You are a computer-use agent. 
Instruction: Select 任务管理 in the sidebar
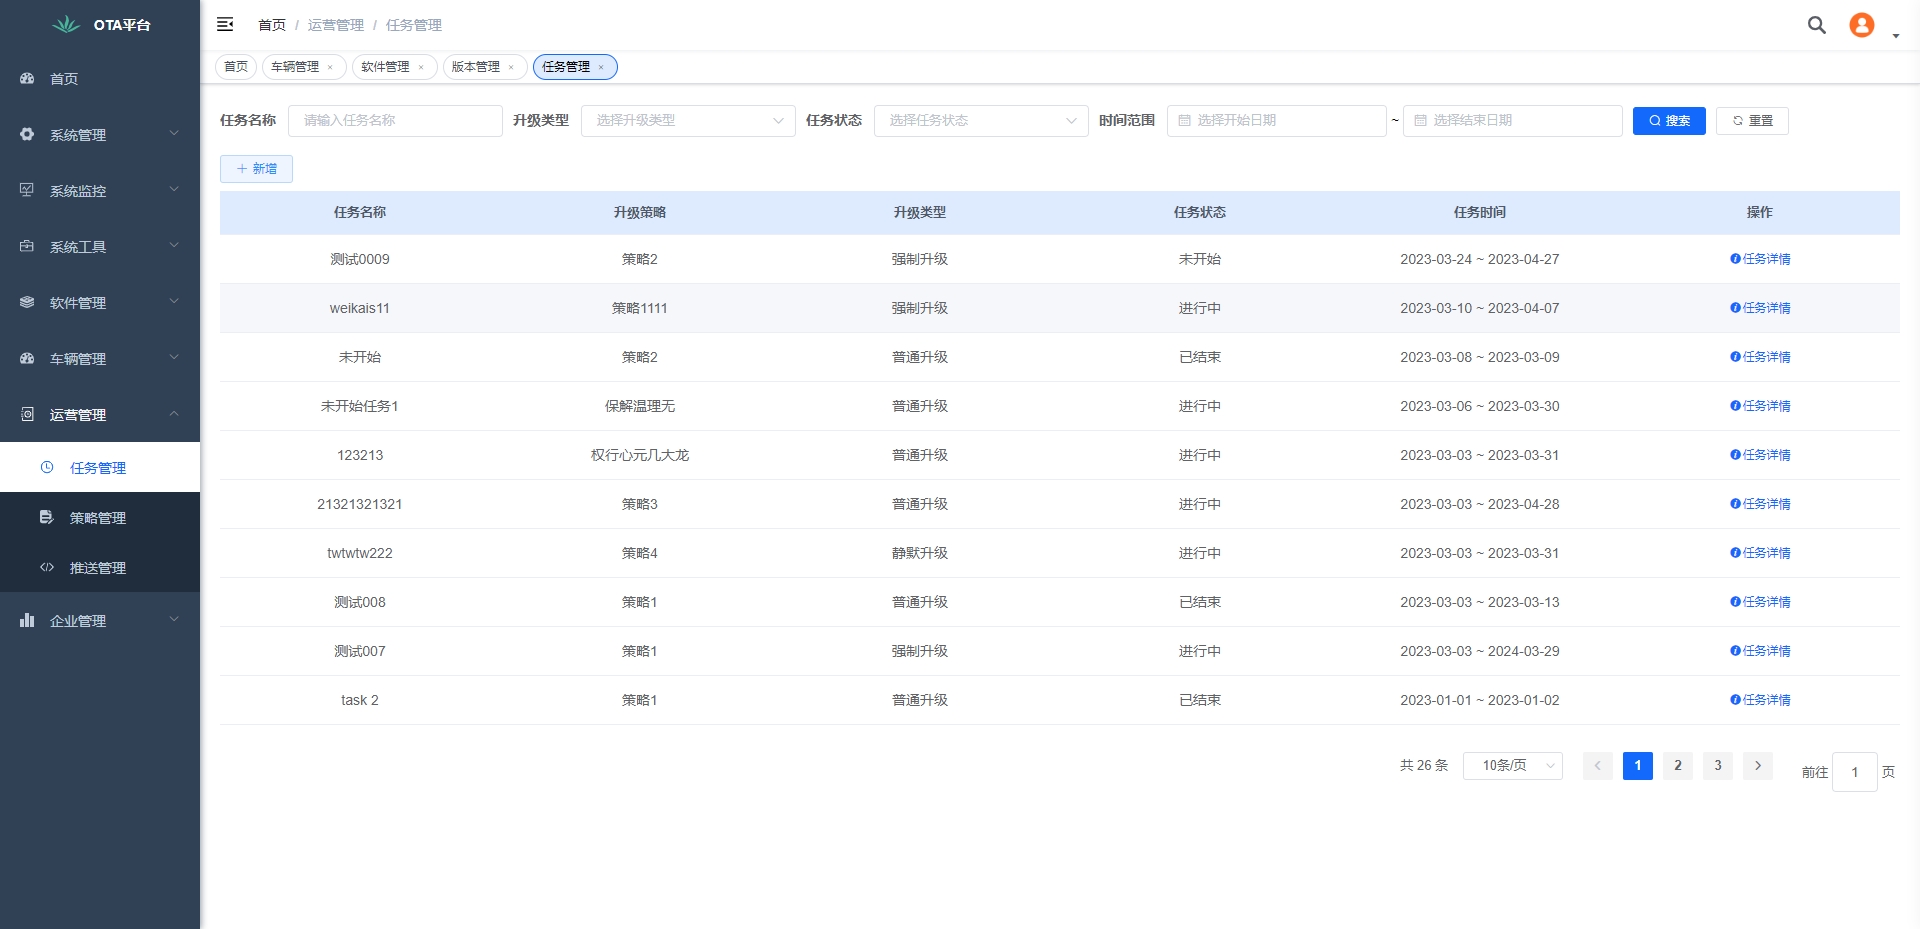pyautogui.click(x=100, y=467)
